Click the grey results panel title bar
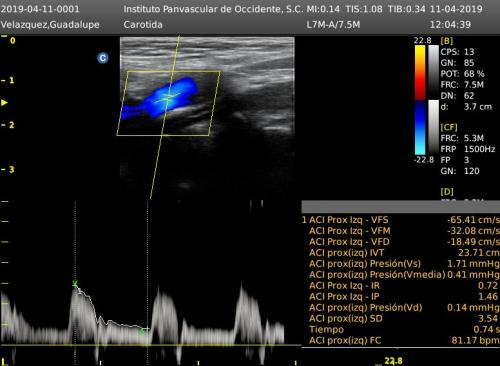The image size is (500, 366). (401, 207)
